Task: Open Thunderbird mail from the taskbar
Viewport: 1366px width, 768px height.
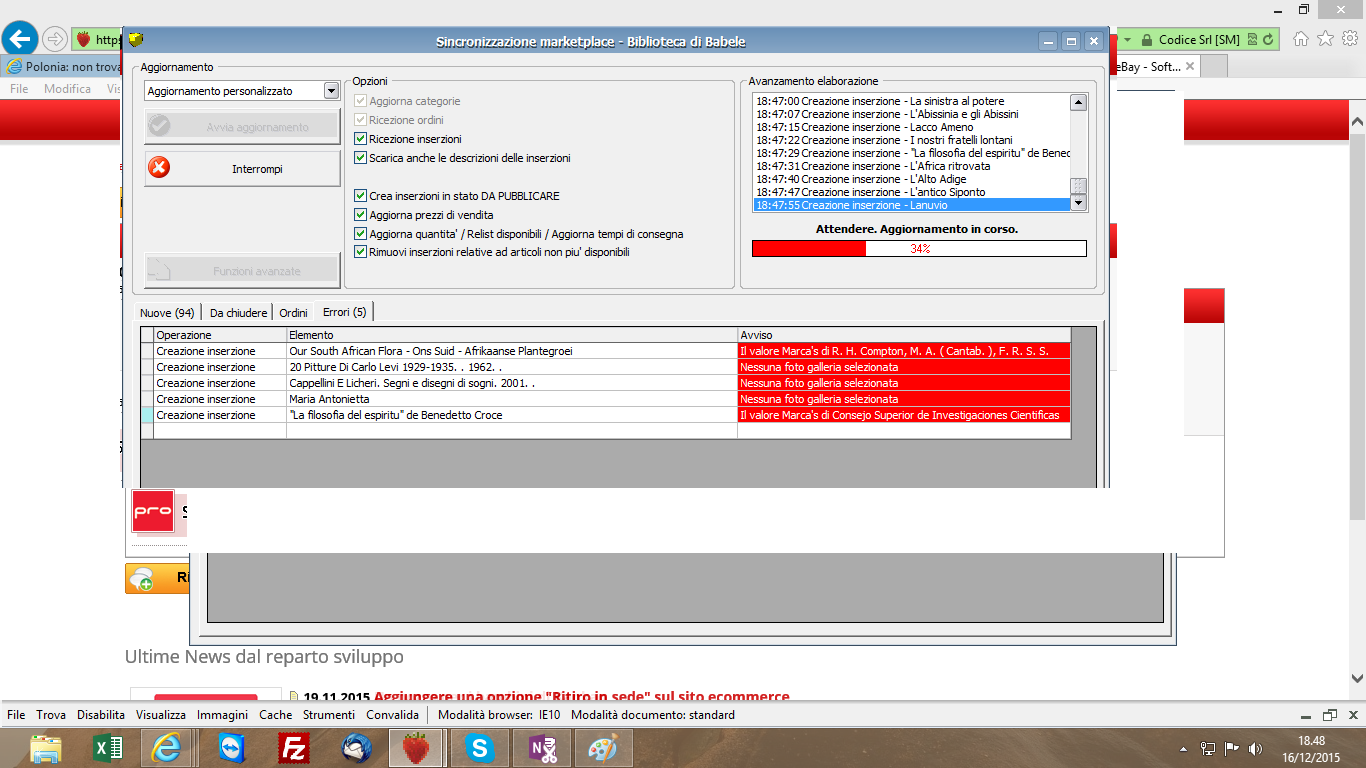Action: point(356,748)
